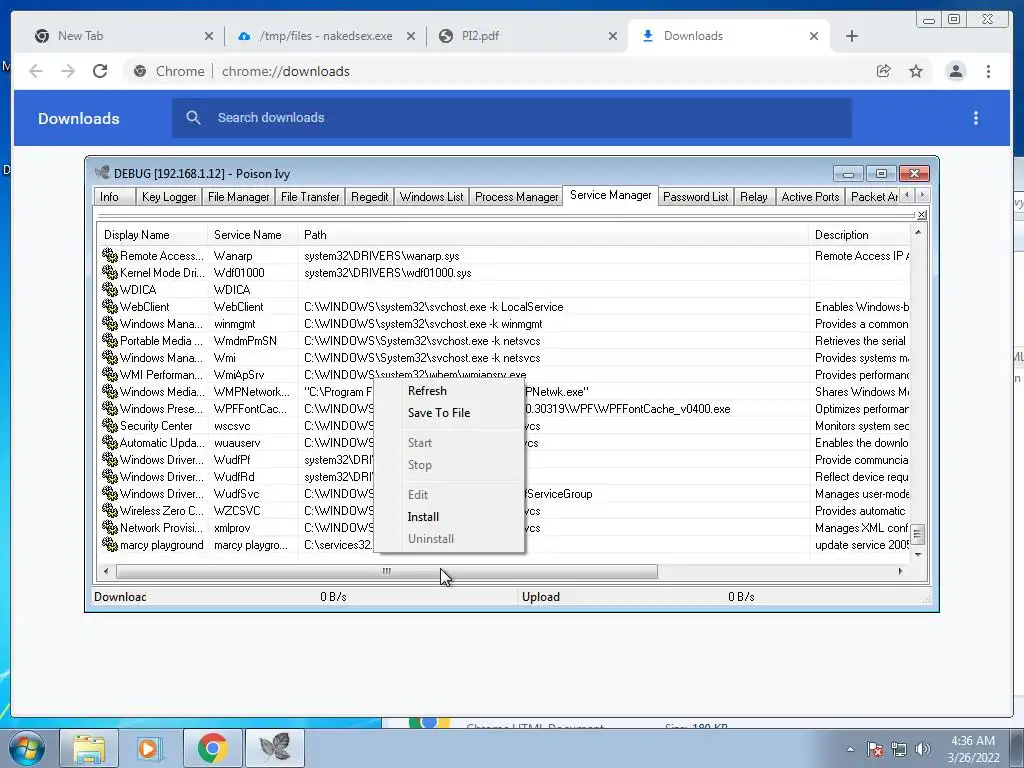This screenshot has height=768, width=1024.
Task: Switch to the /tmp/files browser tab
Action: (325, 36)
